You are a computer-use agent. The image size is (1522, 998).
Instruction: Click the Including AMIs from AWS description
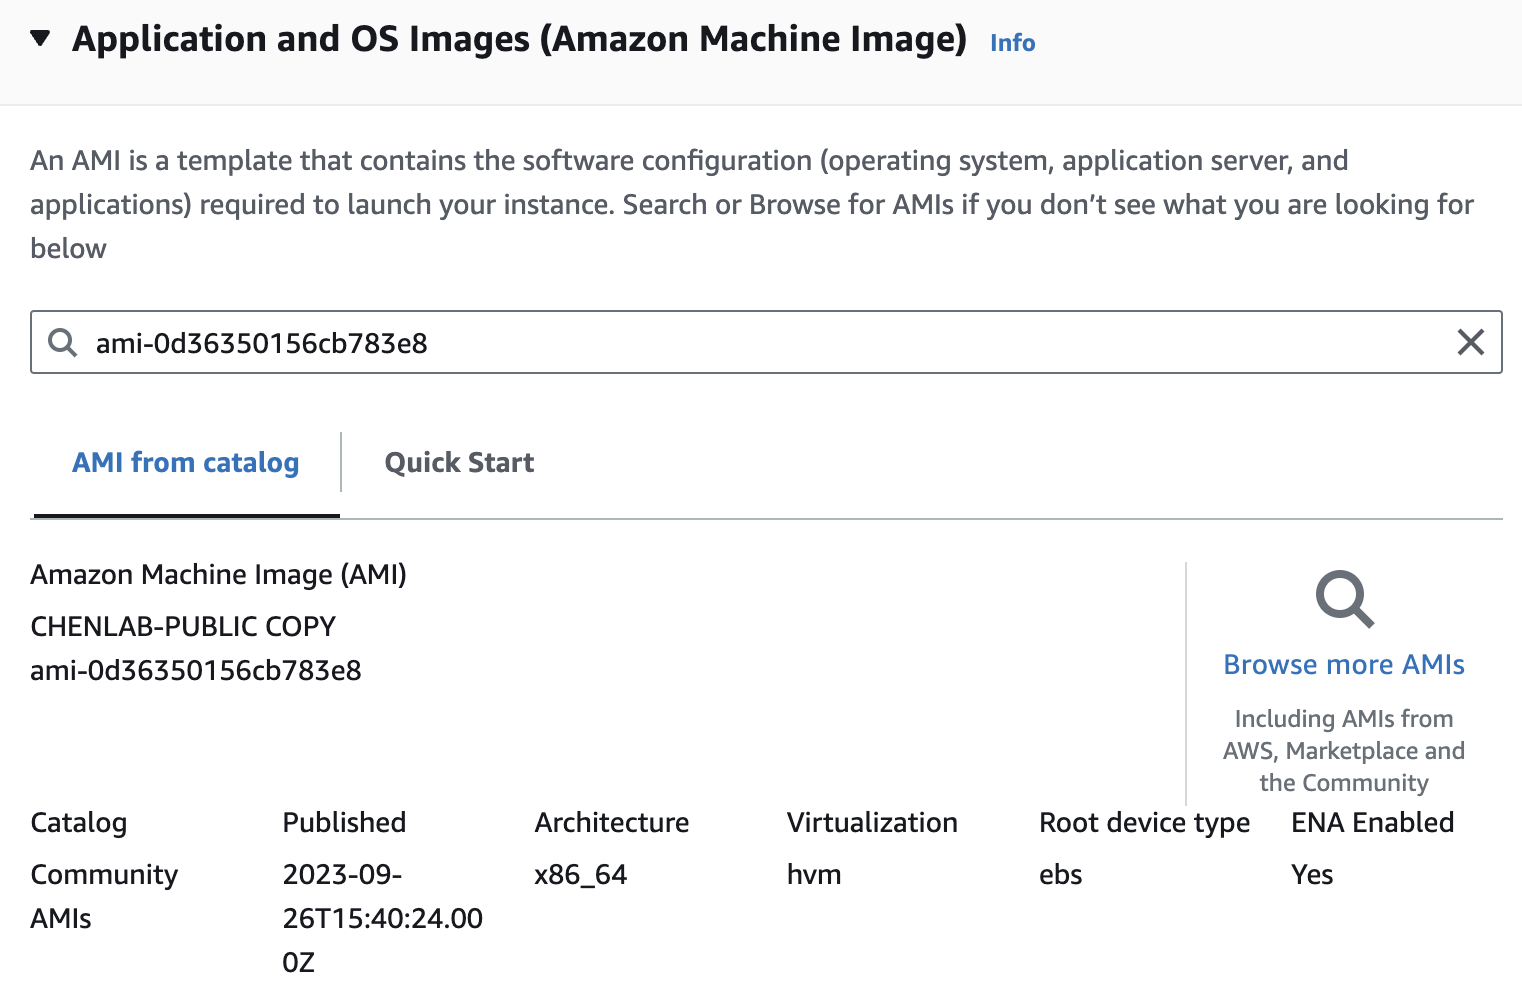tap(1344, 750)
